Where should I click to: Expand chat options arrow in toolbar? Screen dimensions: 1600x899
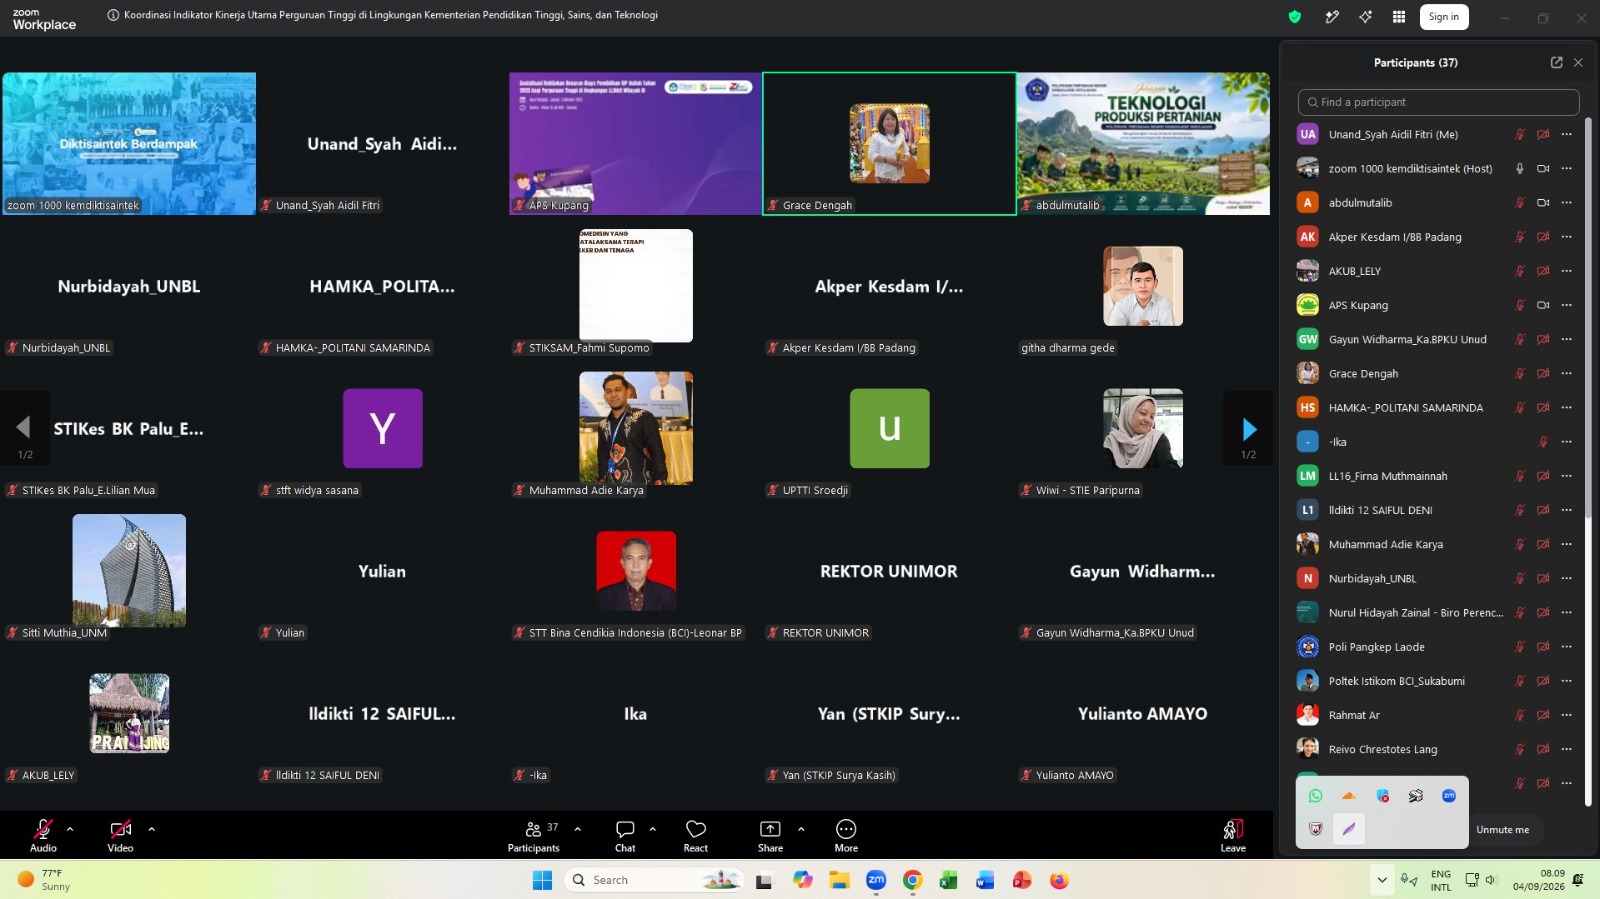tap(652, 829)
